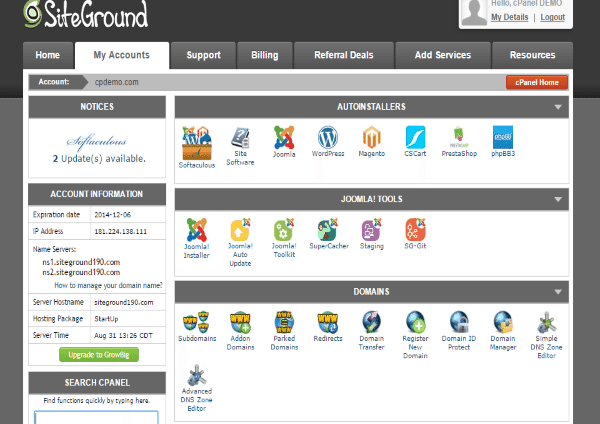Collapse the Autoinstallers section arrow
This screenshot has height=424, width=600.
tap(559, 106)
